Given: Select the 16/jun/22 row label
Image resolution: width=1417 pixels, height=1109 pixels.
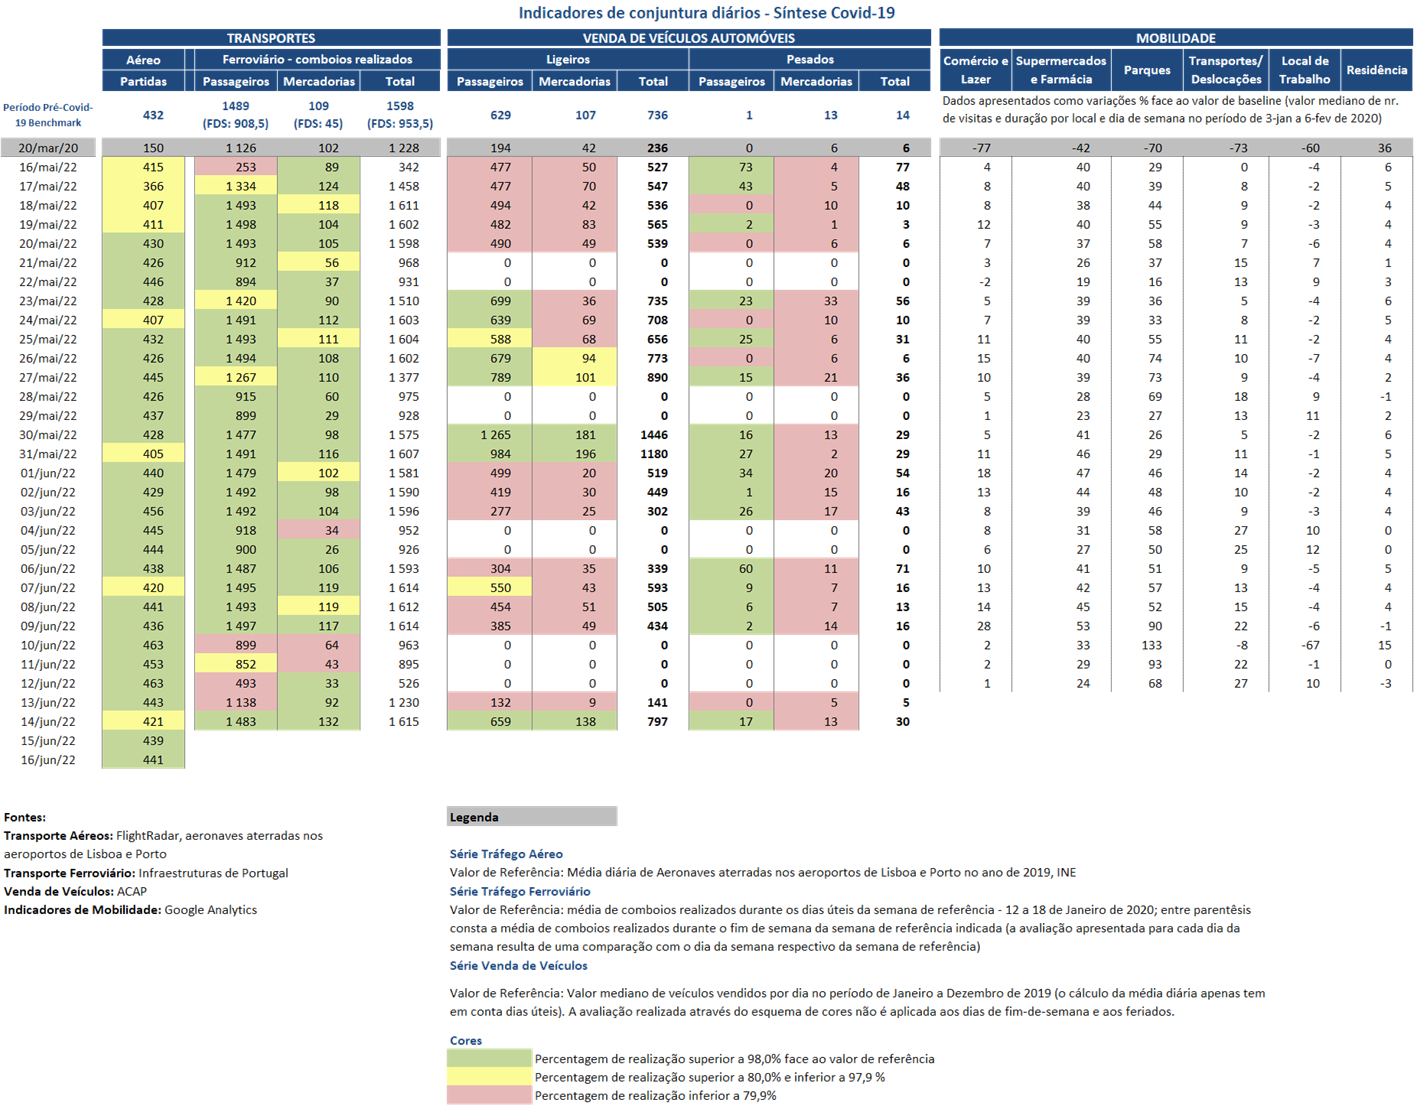Looking at the screenshot, I should tap(48, 760).
